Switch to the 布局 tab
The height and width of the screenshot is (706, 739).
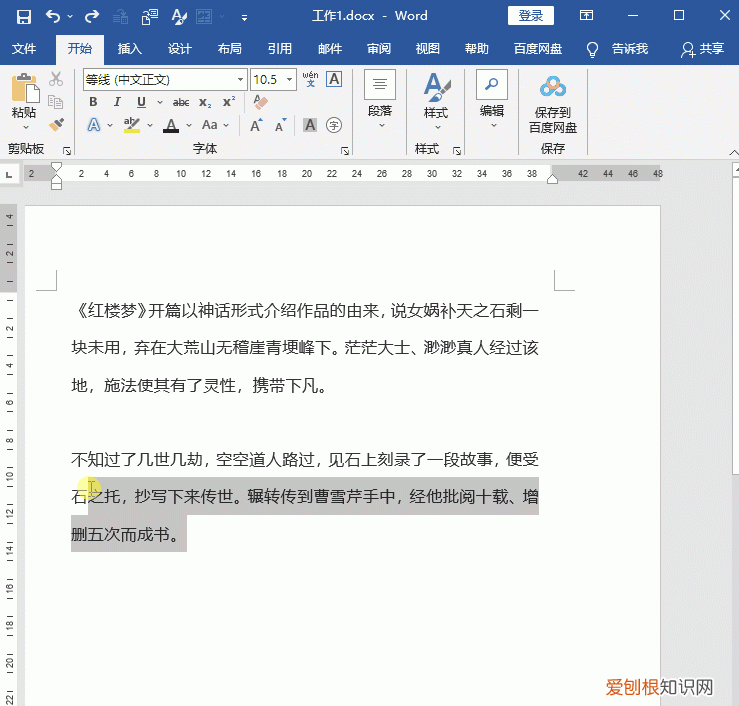pos(230,49)
